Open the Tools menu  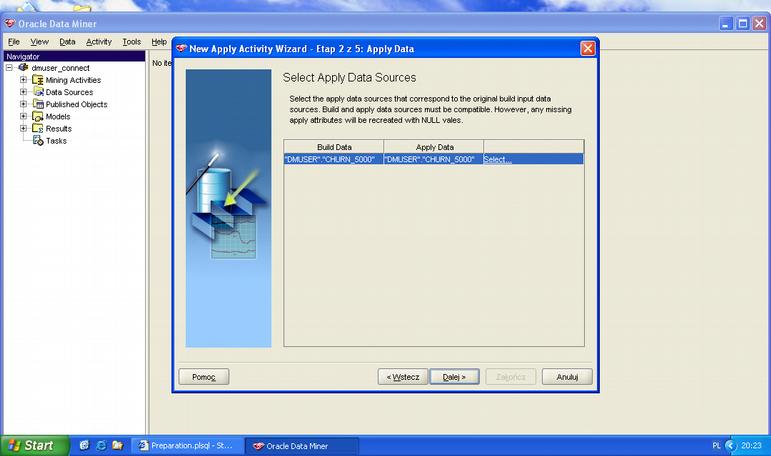click(131, 42)
